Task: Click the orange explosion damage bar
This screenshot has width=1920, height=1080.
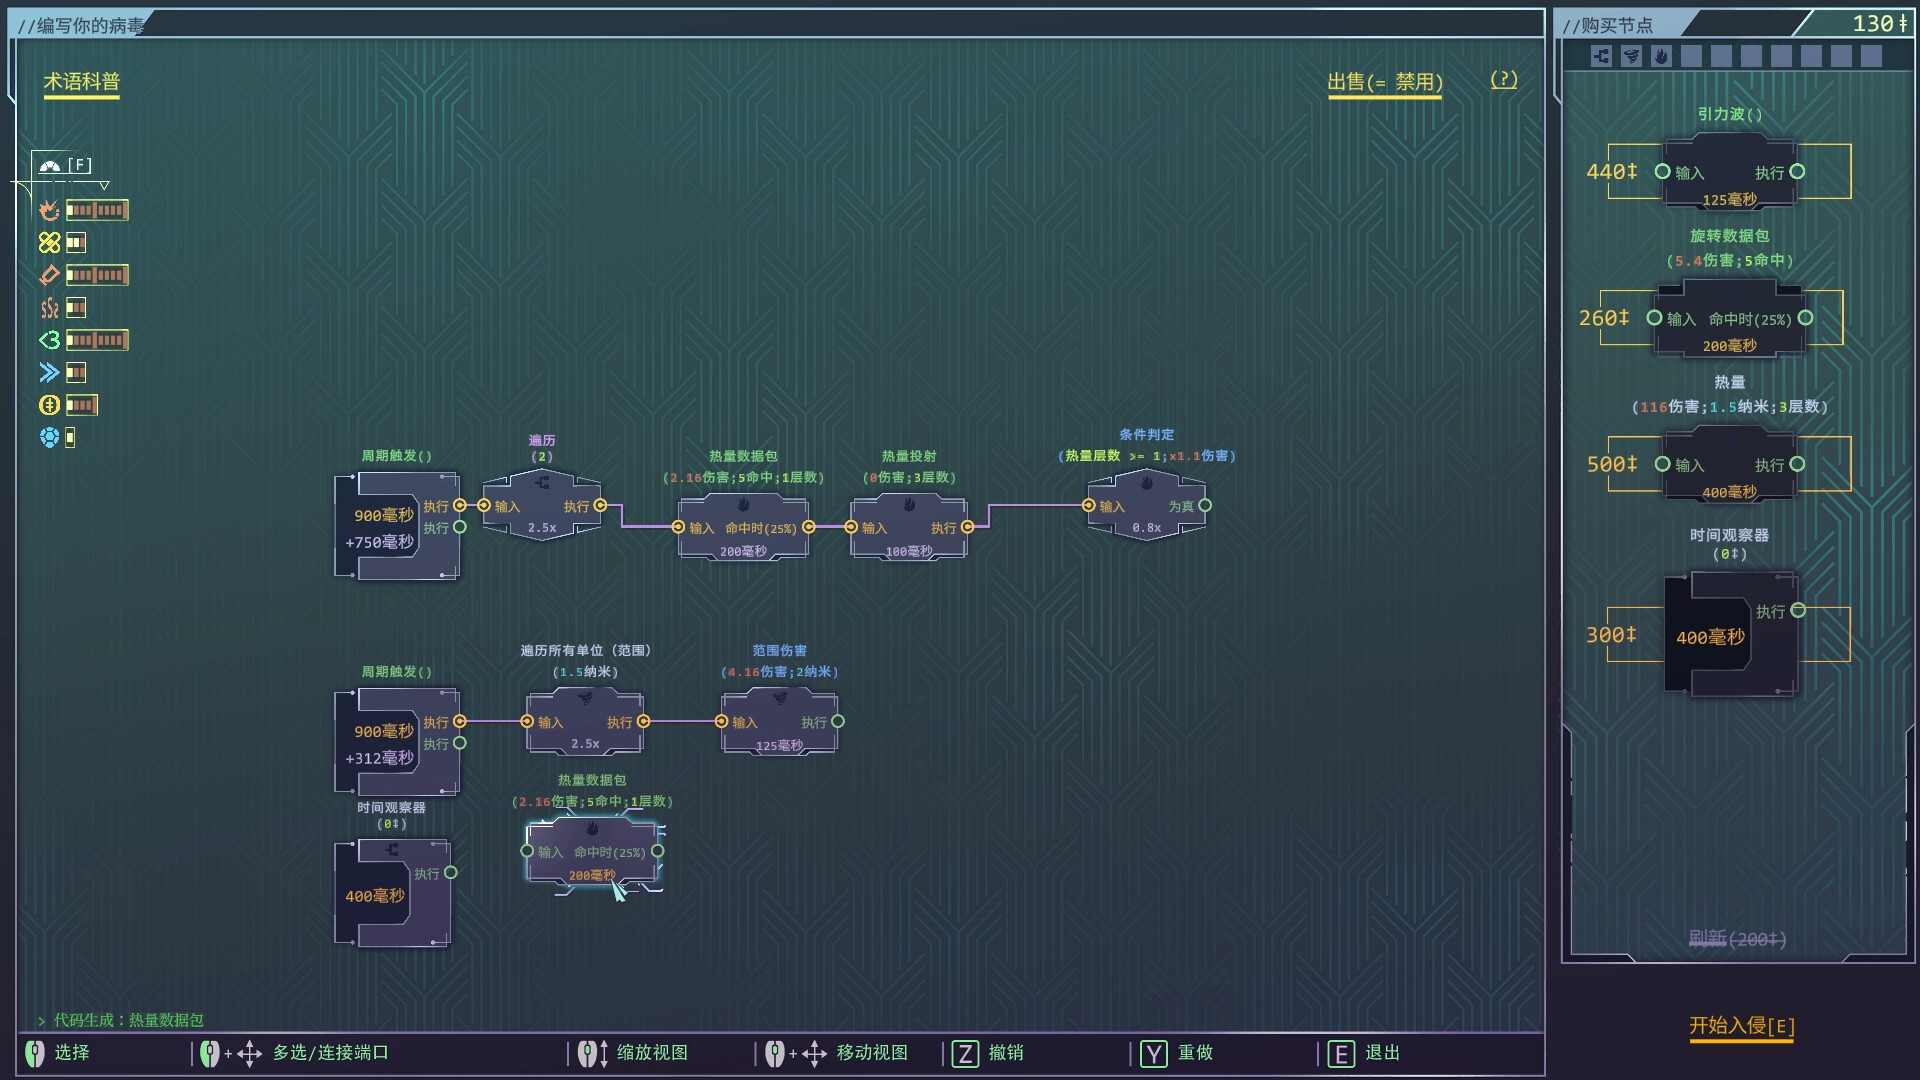Action: [97, 210]
